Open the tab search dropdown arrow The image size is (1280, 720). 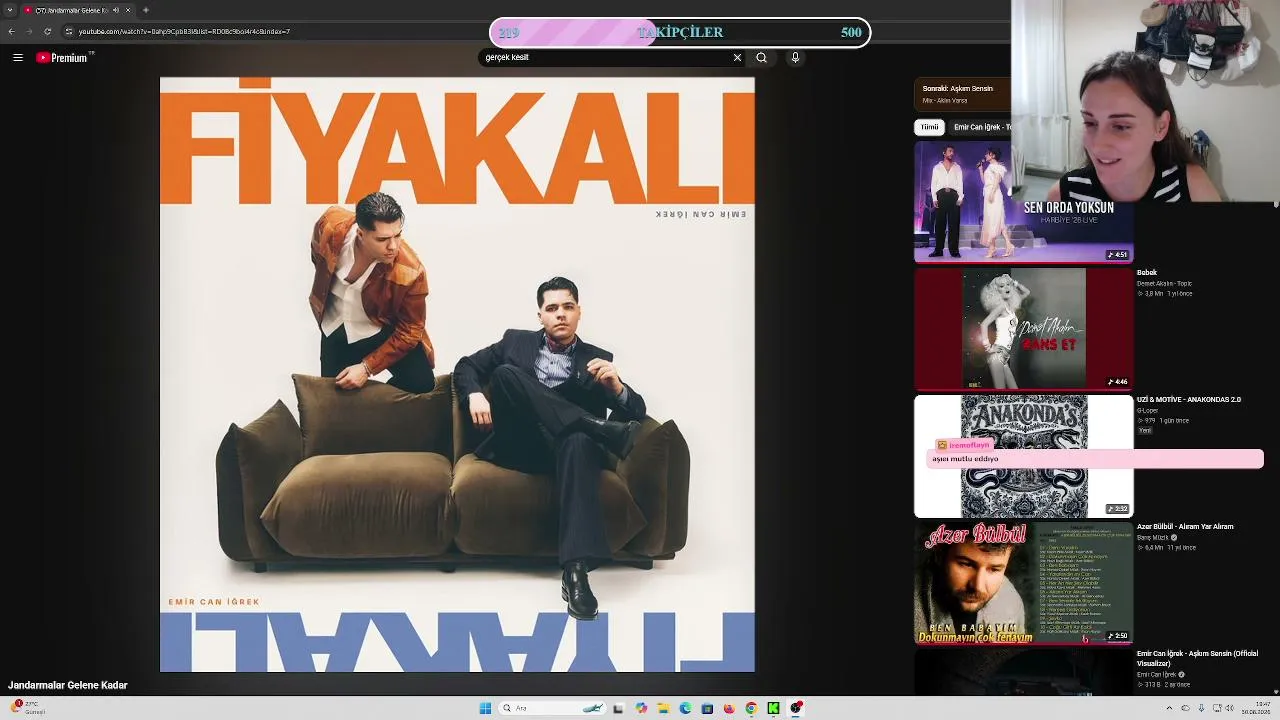(10, 10)
